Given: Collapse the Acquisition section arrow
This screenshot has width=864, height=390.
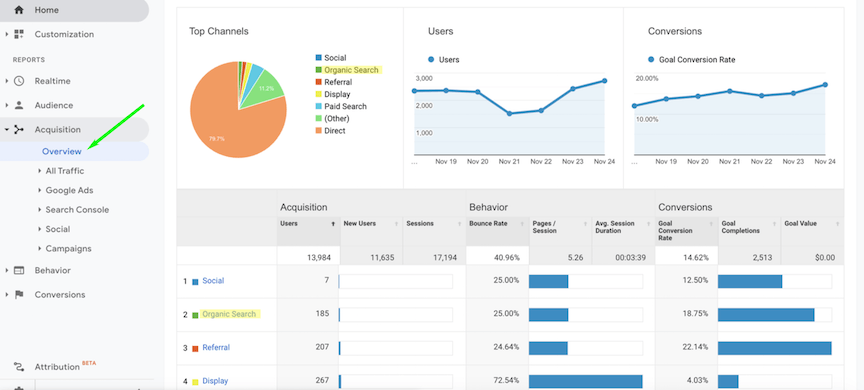Looking at the screenshot, I should [6, 129].
